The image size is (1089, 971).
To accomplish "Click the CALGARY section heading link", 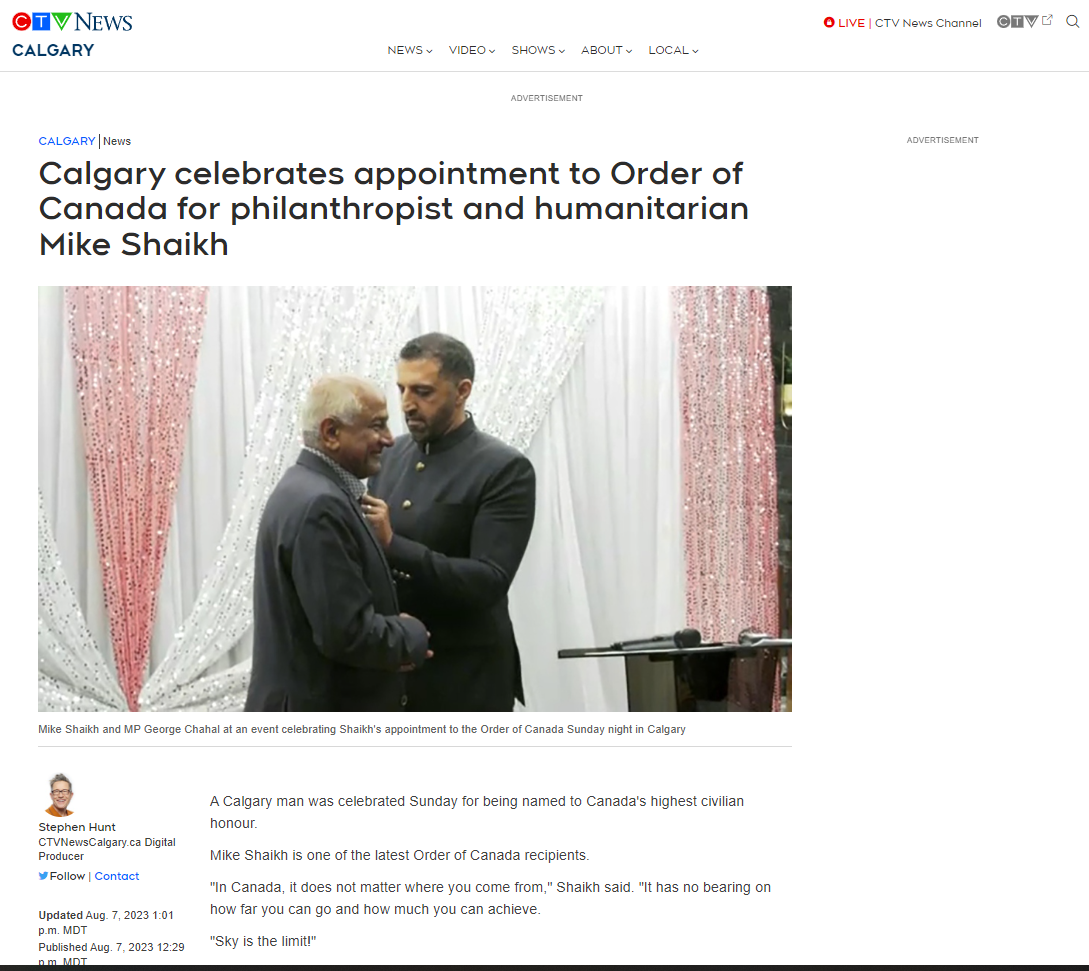I will click(x=53, y=51).
